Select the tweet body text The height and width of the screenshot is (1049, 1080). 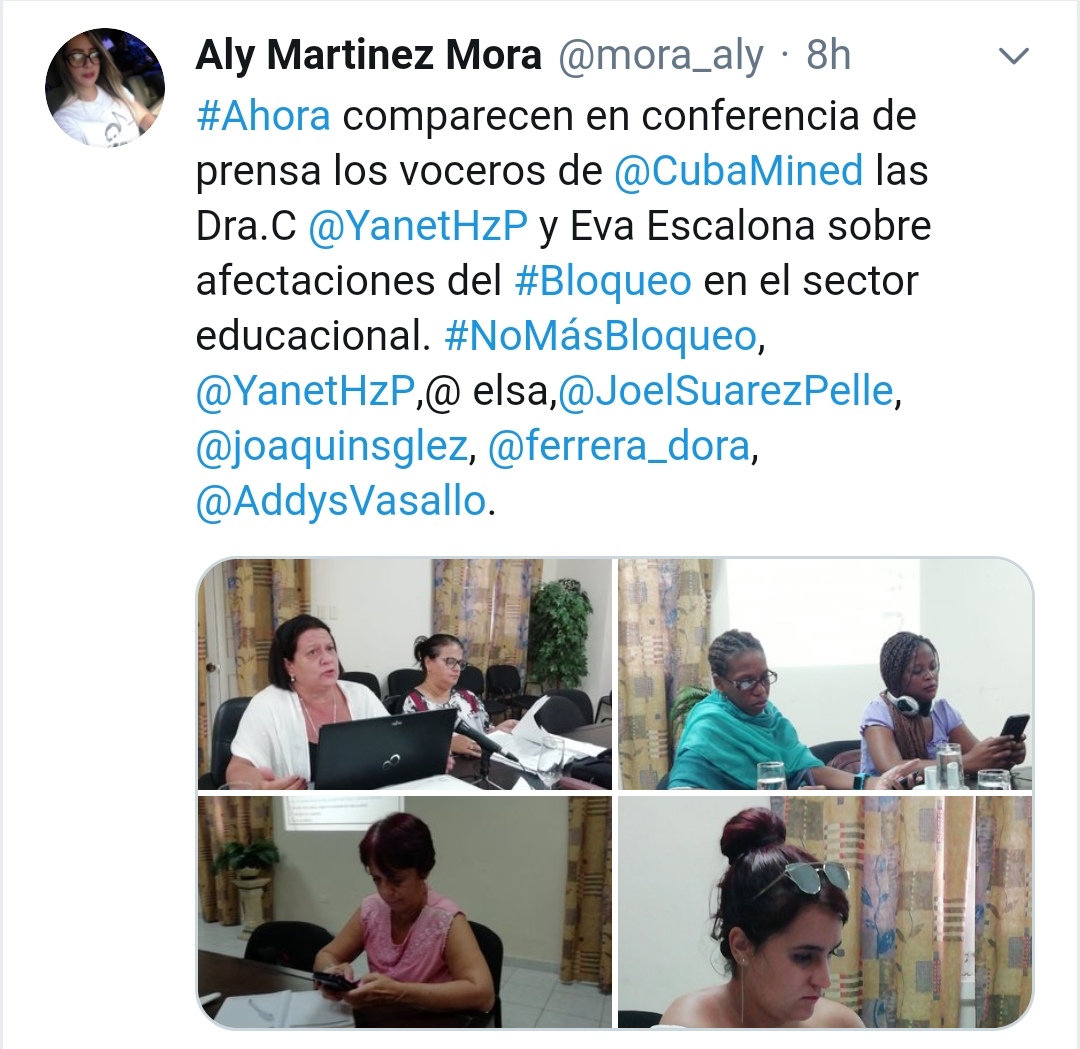(x=563, y=309)
